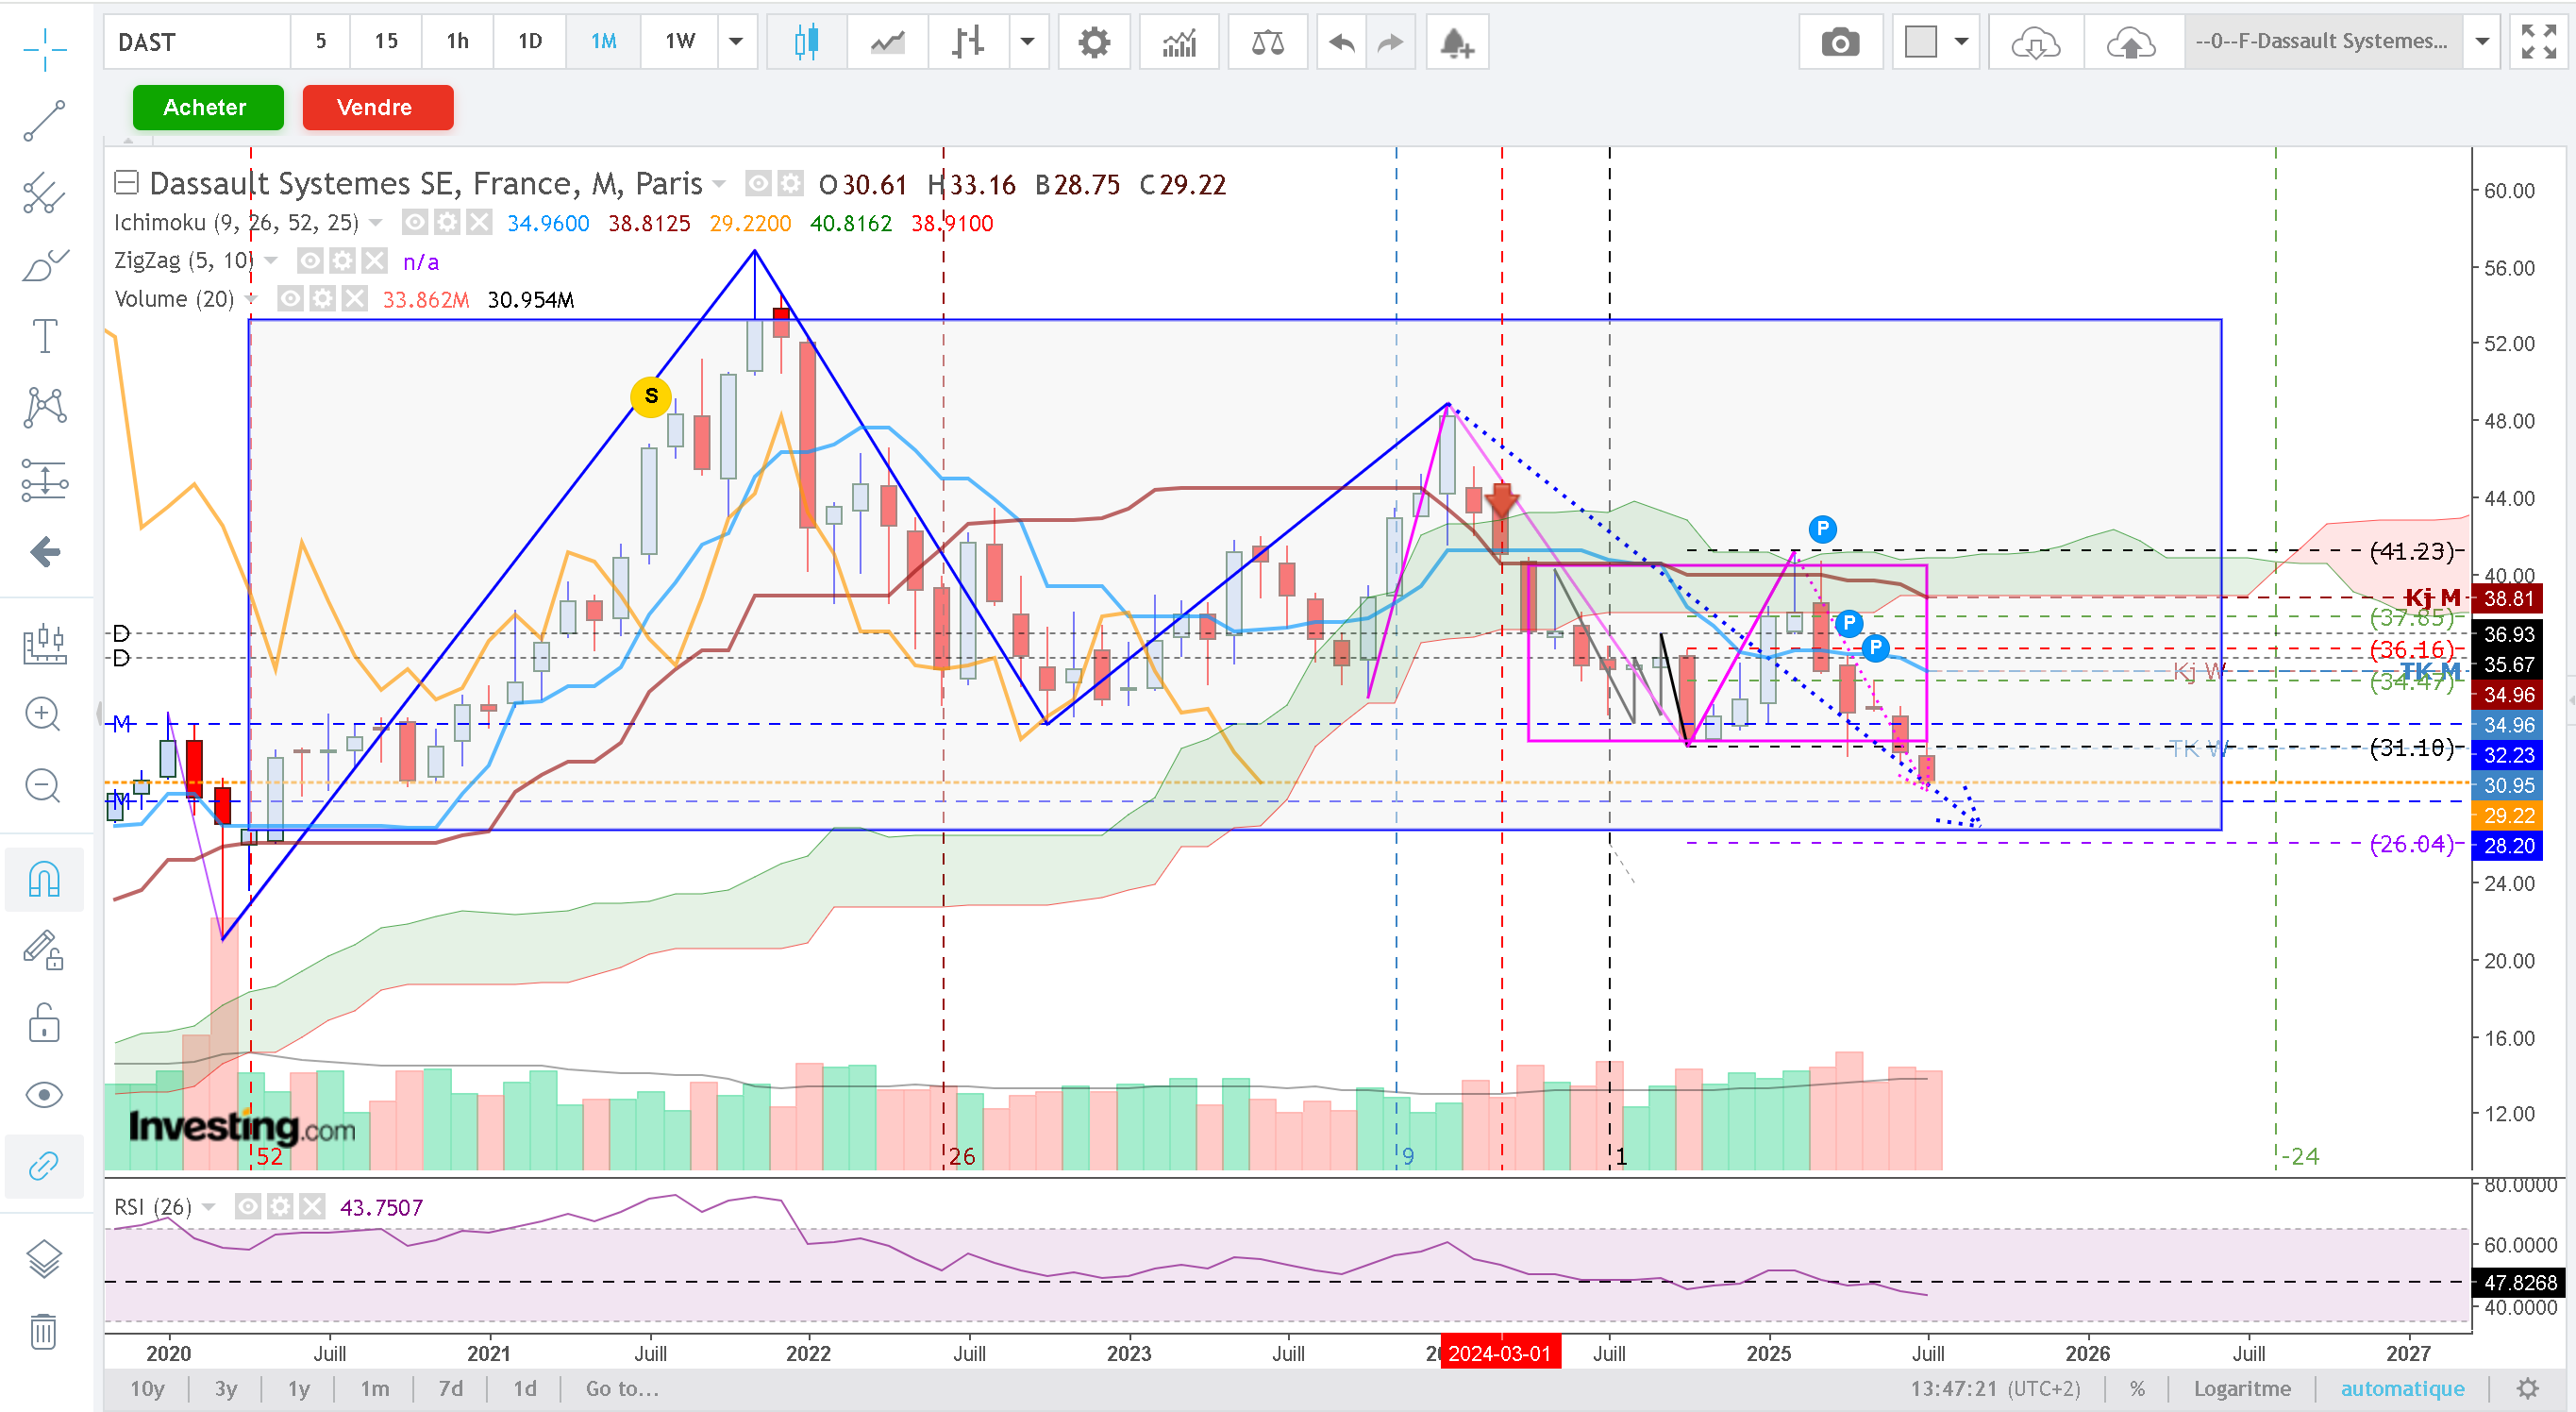Viewport: 2576px width, 1412px height.
Task: Open ZigZag indicator settings
Action: coord(342,261)
